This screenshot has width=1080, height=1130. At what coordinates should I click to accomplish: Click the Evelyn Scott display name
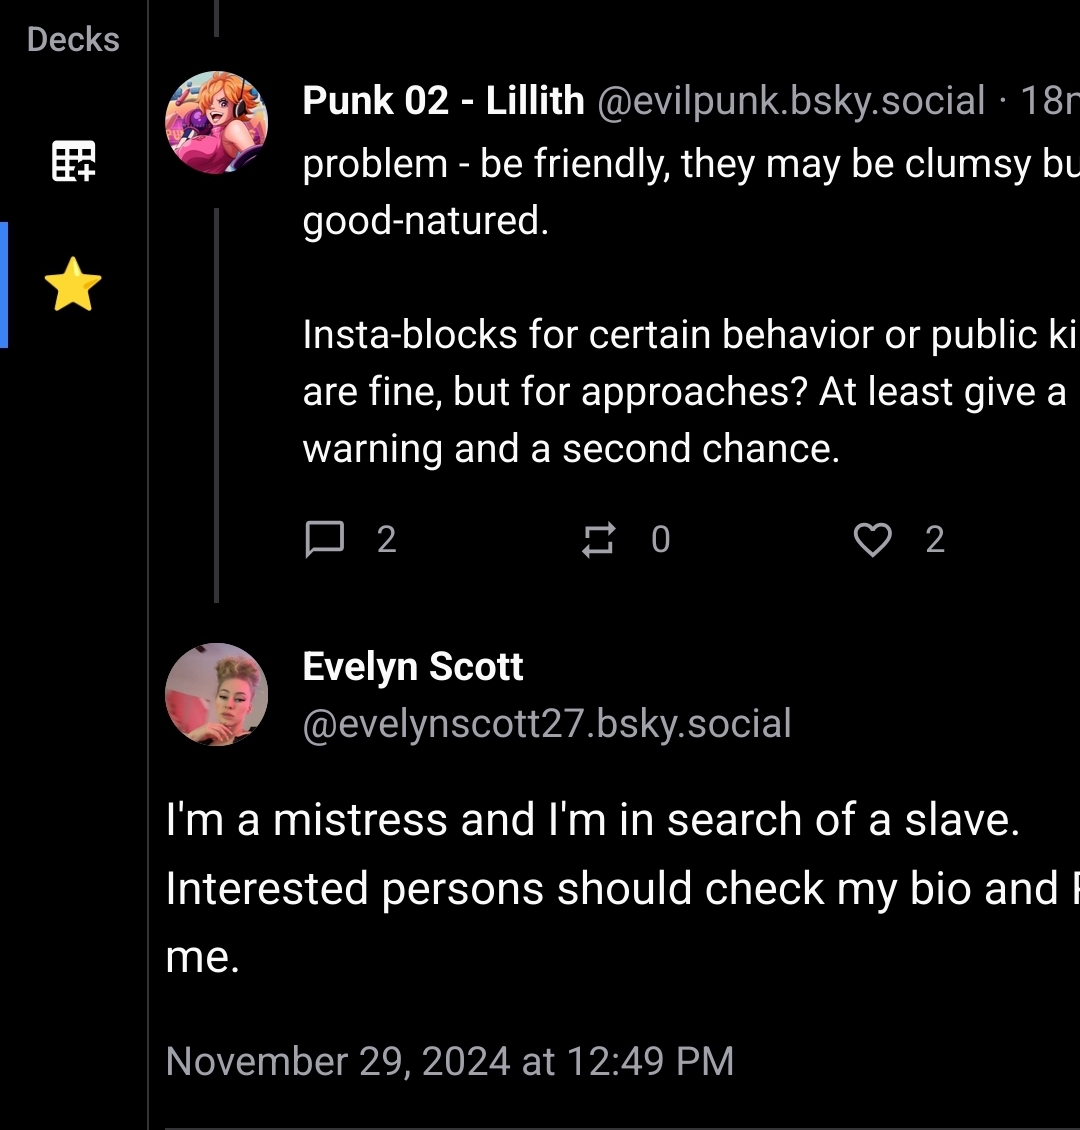(x=413, y=667)
